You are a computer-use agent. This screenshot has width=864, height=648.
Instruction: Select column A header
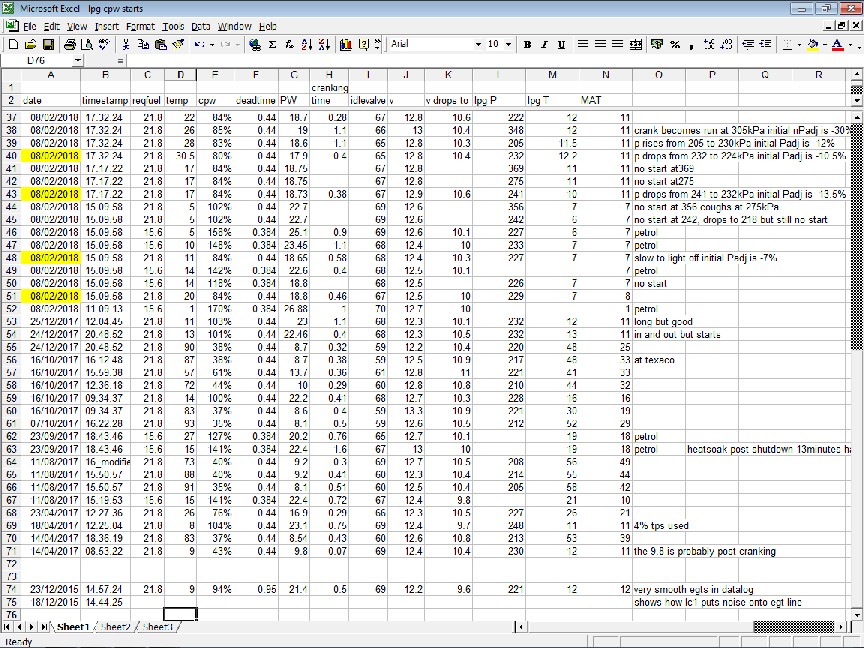coord(51,75)
